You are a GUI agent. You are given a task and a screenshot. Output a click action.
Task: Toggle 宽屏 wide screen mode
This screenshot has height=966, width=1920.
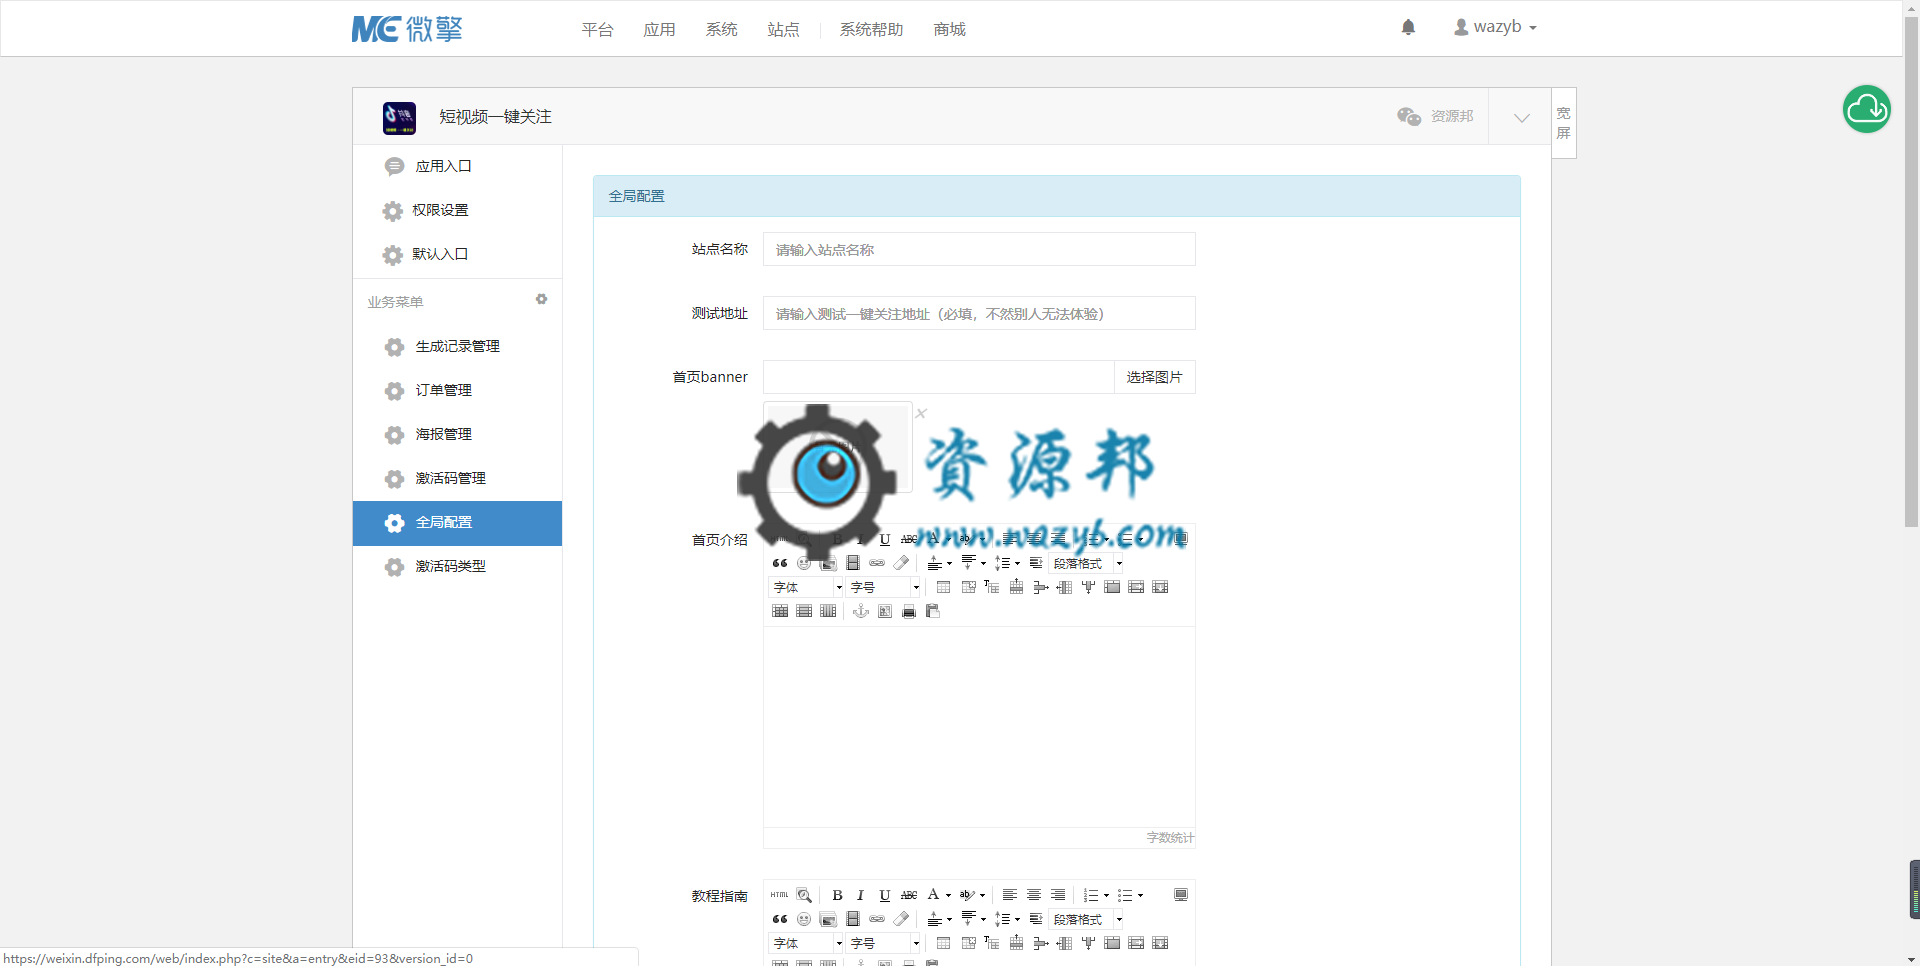tap(1564, 123)
